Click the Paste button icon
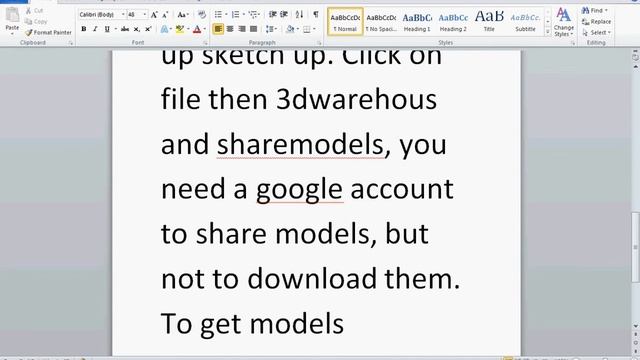The height and width of the screenshot is (360, 640). (12, 15)
